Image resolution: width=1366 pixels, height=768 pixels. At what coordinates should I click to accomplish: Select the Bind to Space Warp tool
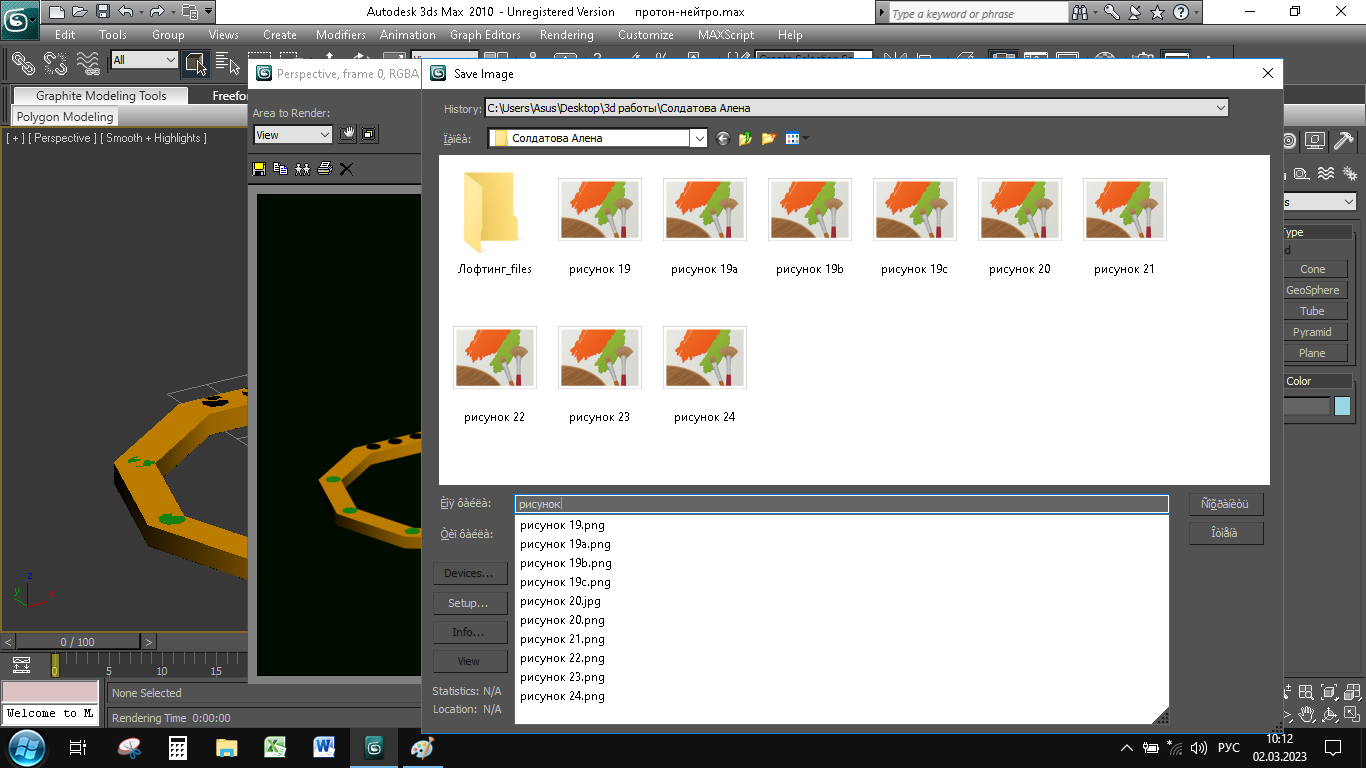[88, 64]
